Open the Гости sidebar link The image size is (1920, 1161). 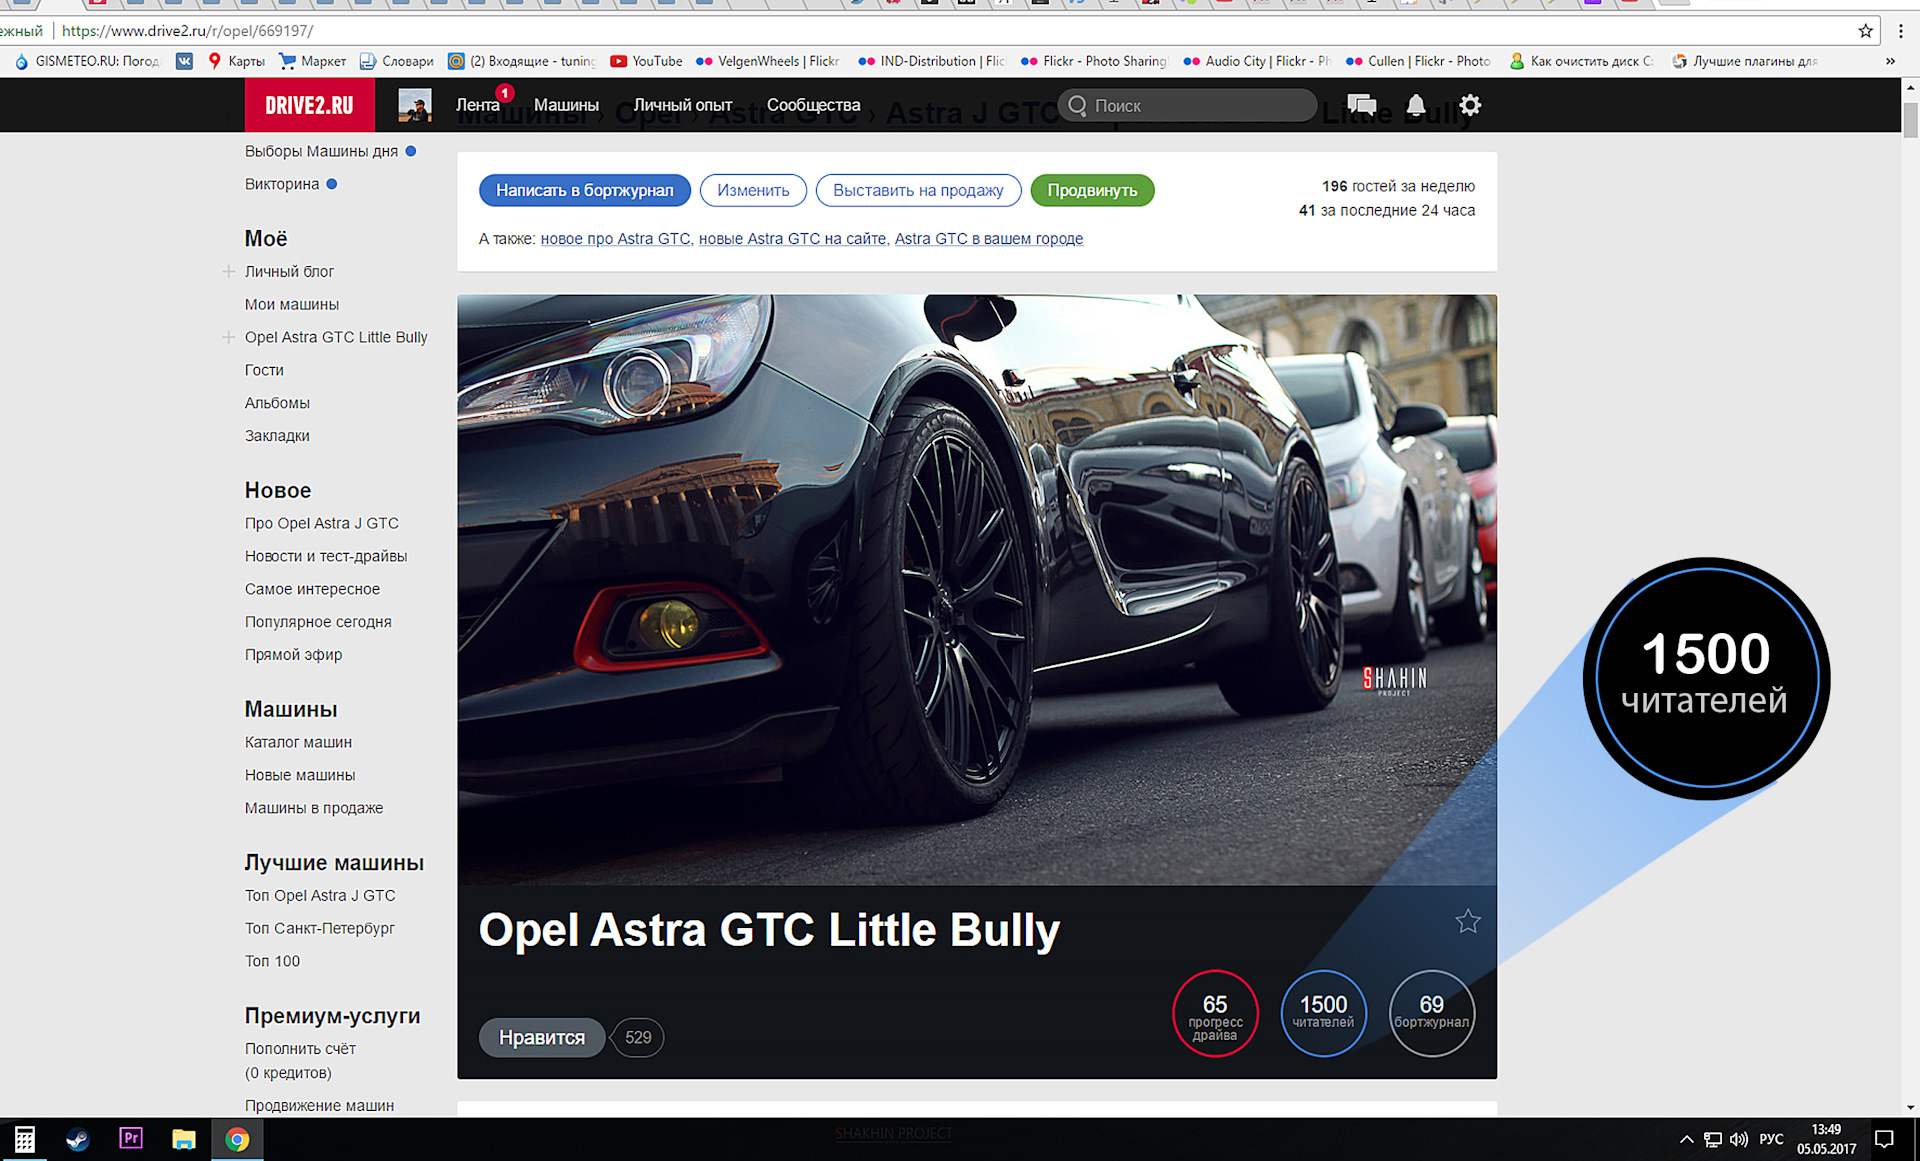[x=264, y=370]
